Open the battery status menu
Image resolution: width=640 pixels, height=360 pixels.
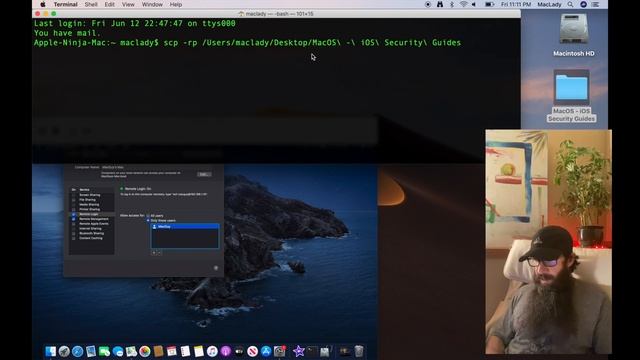click(489, 4)
